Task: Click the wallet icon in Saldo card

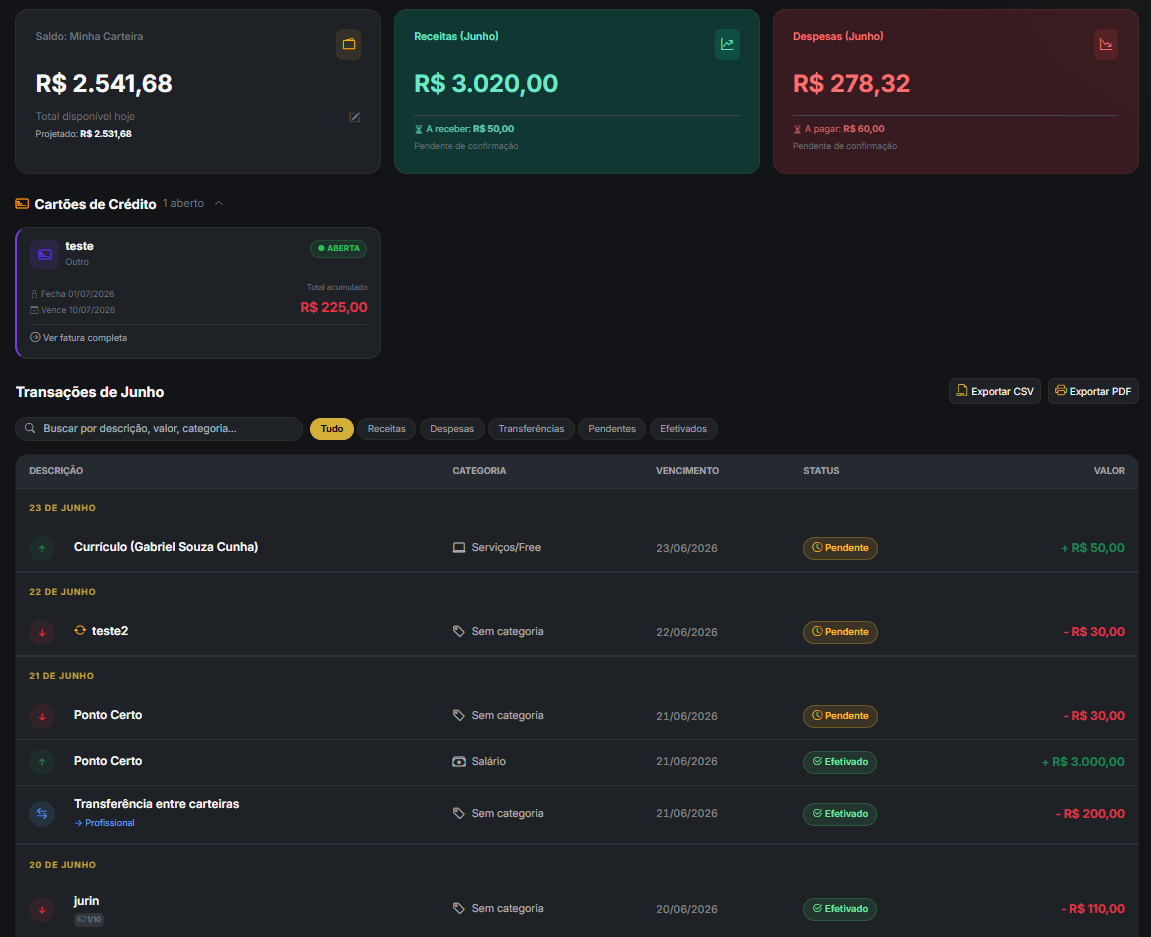Action: (349, 44)
